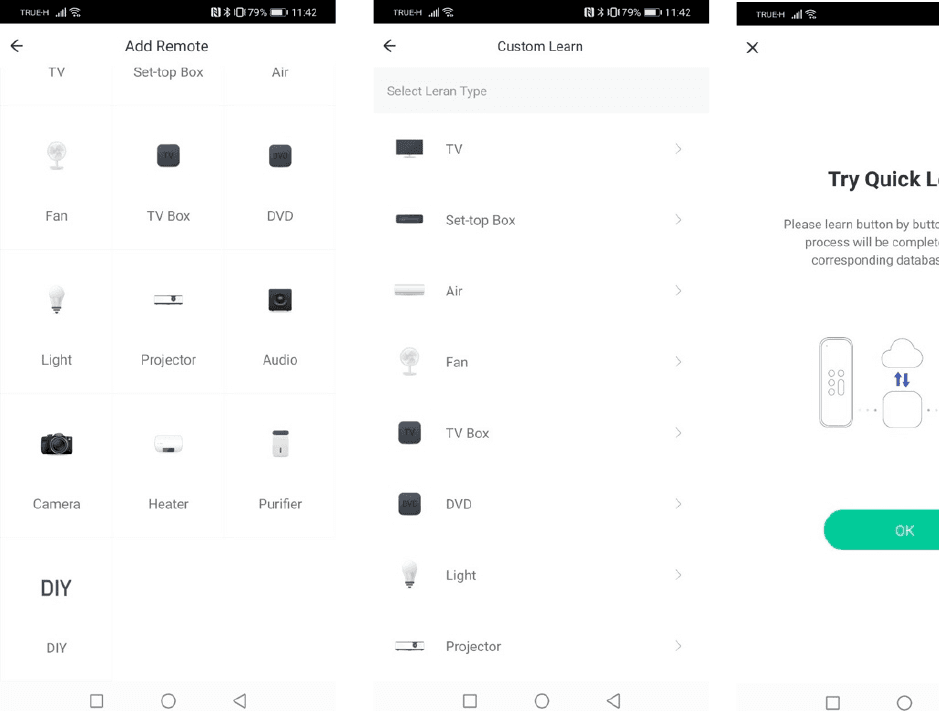This screenshot has height=711, width=939.
Task: Go back from Custom Learn screen
Action: point(390,46)
